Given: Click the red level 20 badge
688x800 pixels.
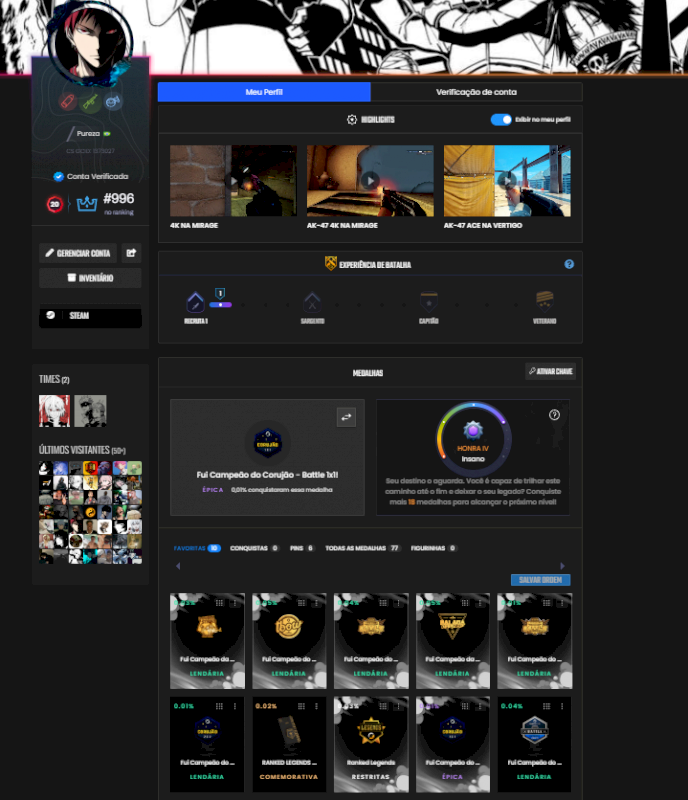Looking at the screenshot, I should pyautogui.click(x=55, y=204).
